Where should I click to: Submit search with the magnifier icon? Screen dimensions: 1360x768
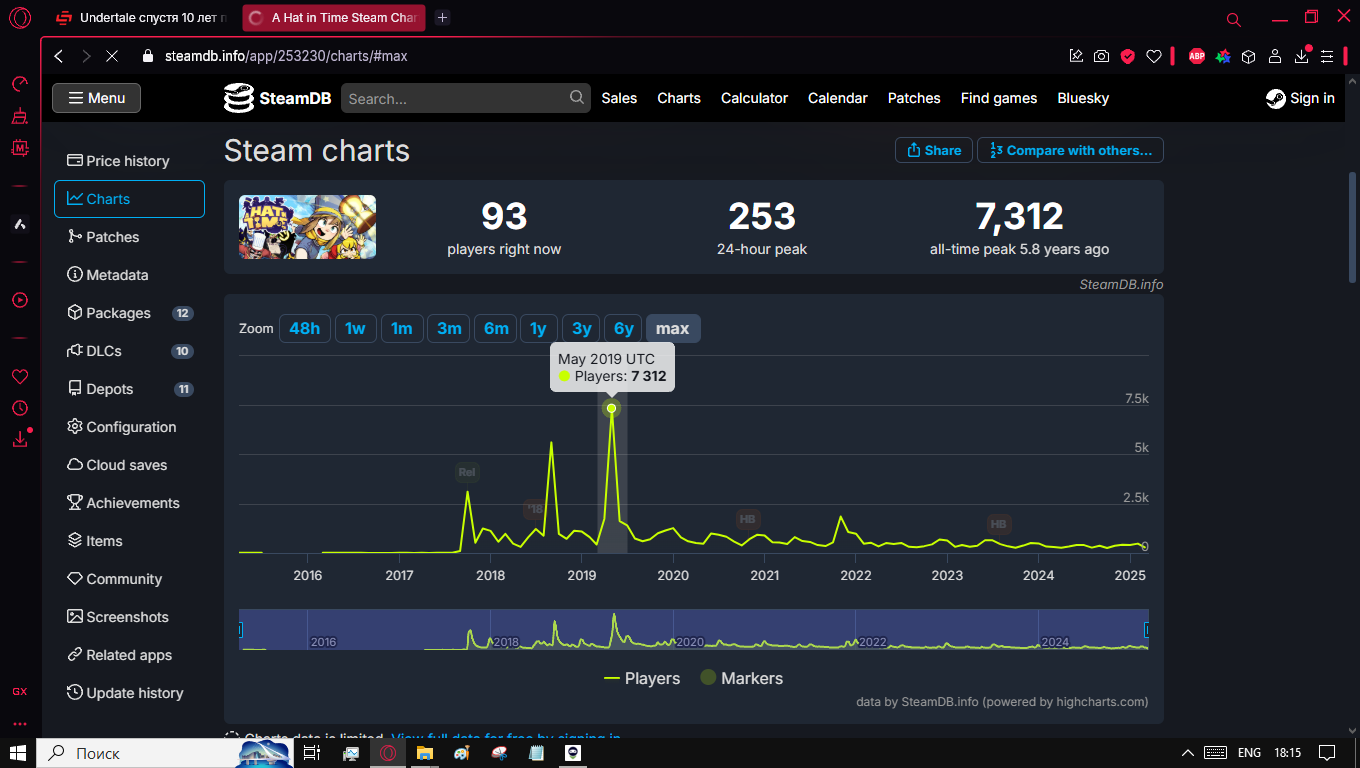click(x=577, y=98)
